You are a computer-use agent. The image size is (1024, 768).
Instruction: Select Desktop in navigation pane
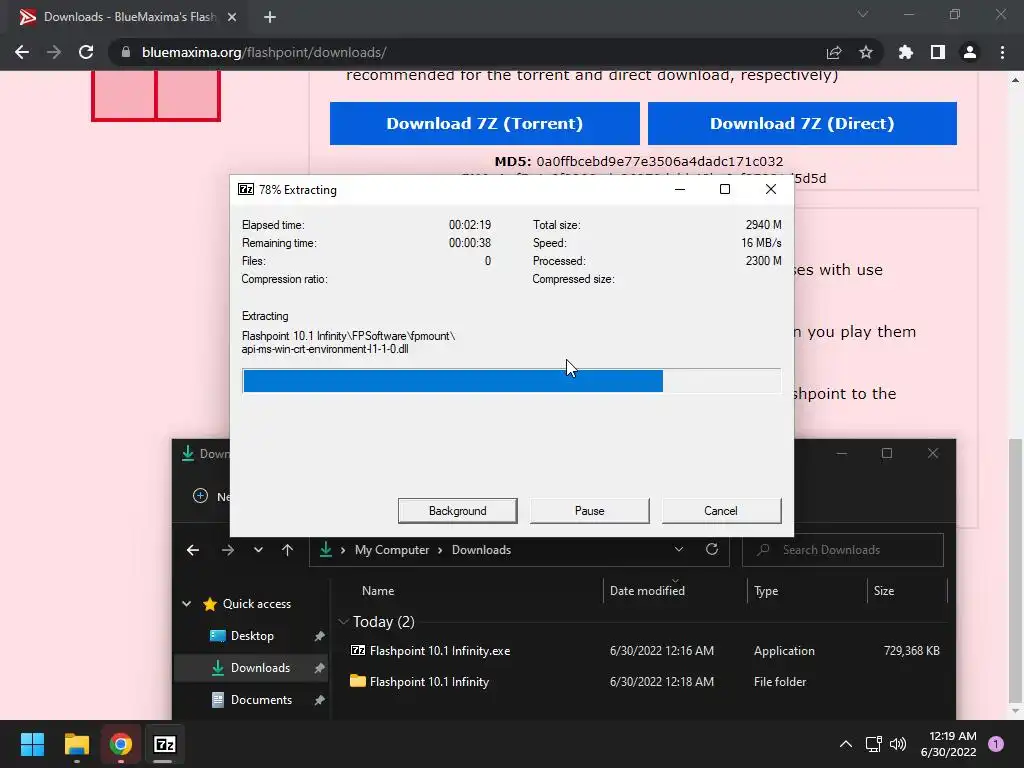point(252,635)
